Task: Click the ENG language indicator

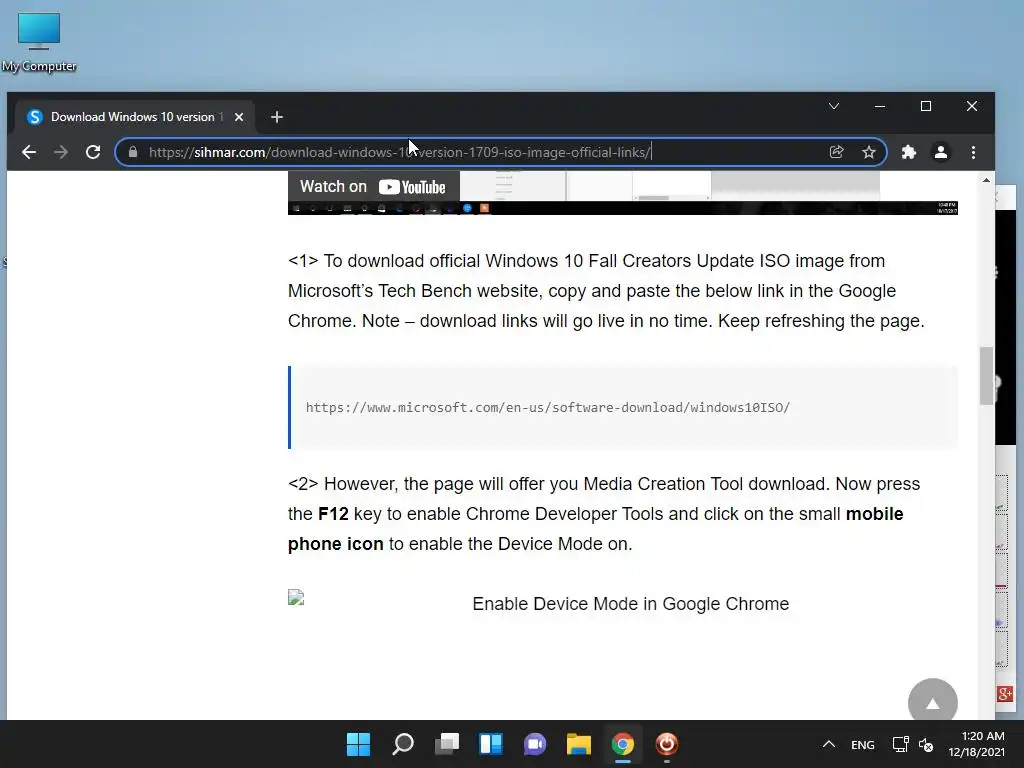Action: 863,744
